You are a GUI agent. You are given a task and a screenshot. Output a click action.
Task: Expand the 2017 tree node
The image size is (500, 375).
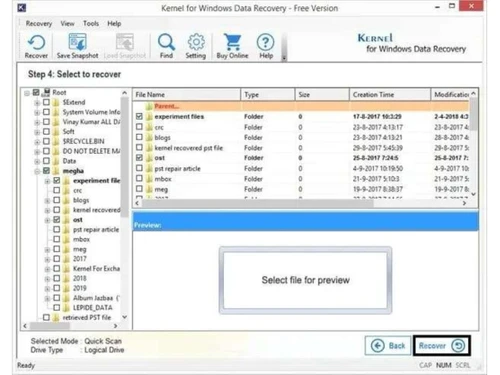(x=47, y=259)
